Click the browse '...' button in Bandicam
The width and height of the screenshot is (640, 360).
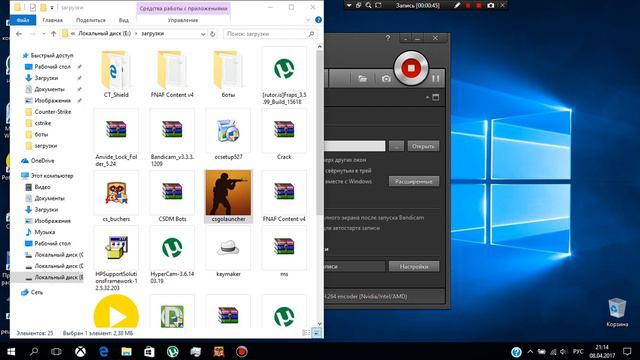tap(396, 146)
